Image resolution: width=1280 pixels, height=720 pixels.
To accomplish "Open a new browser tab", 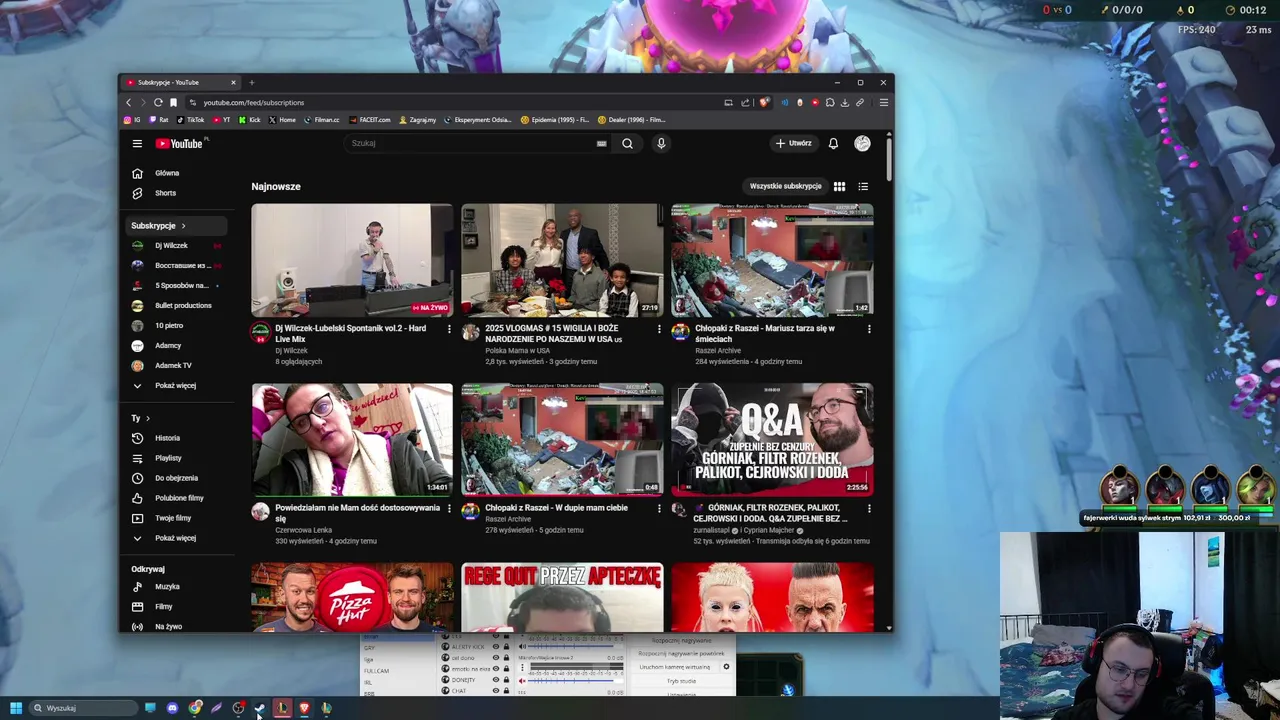I will coord(252,82).
